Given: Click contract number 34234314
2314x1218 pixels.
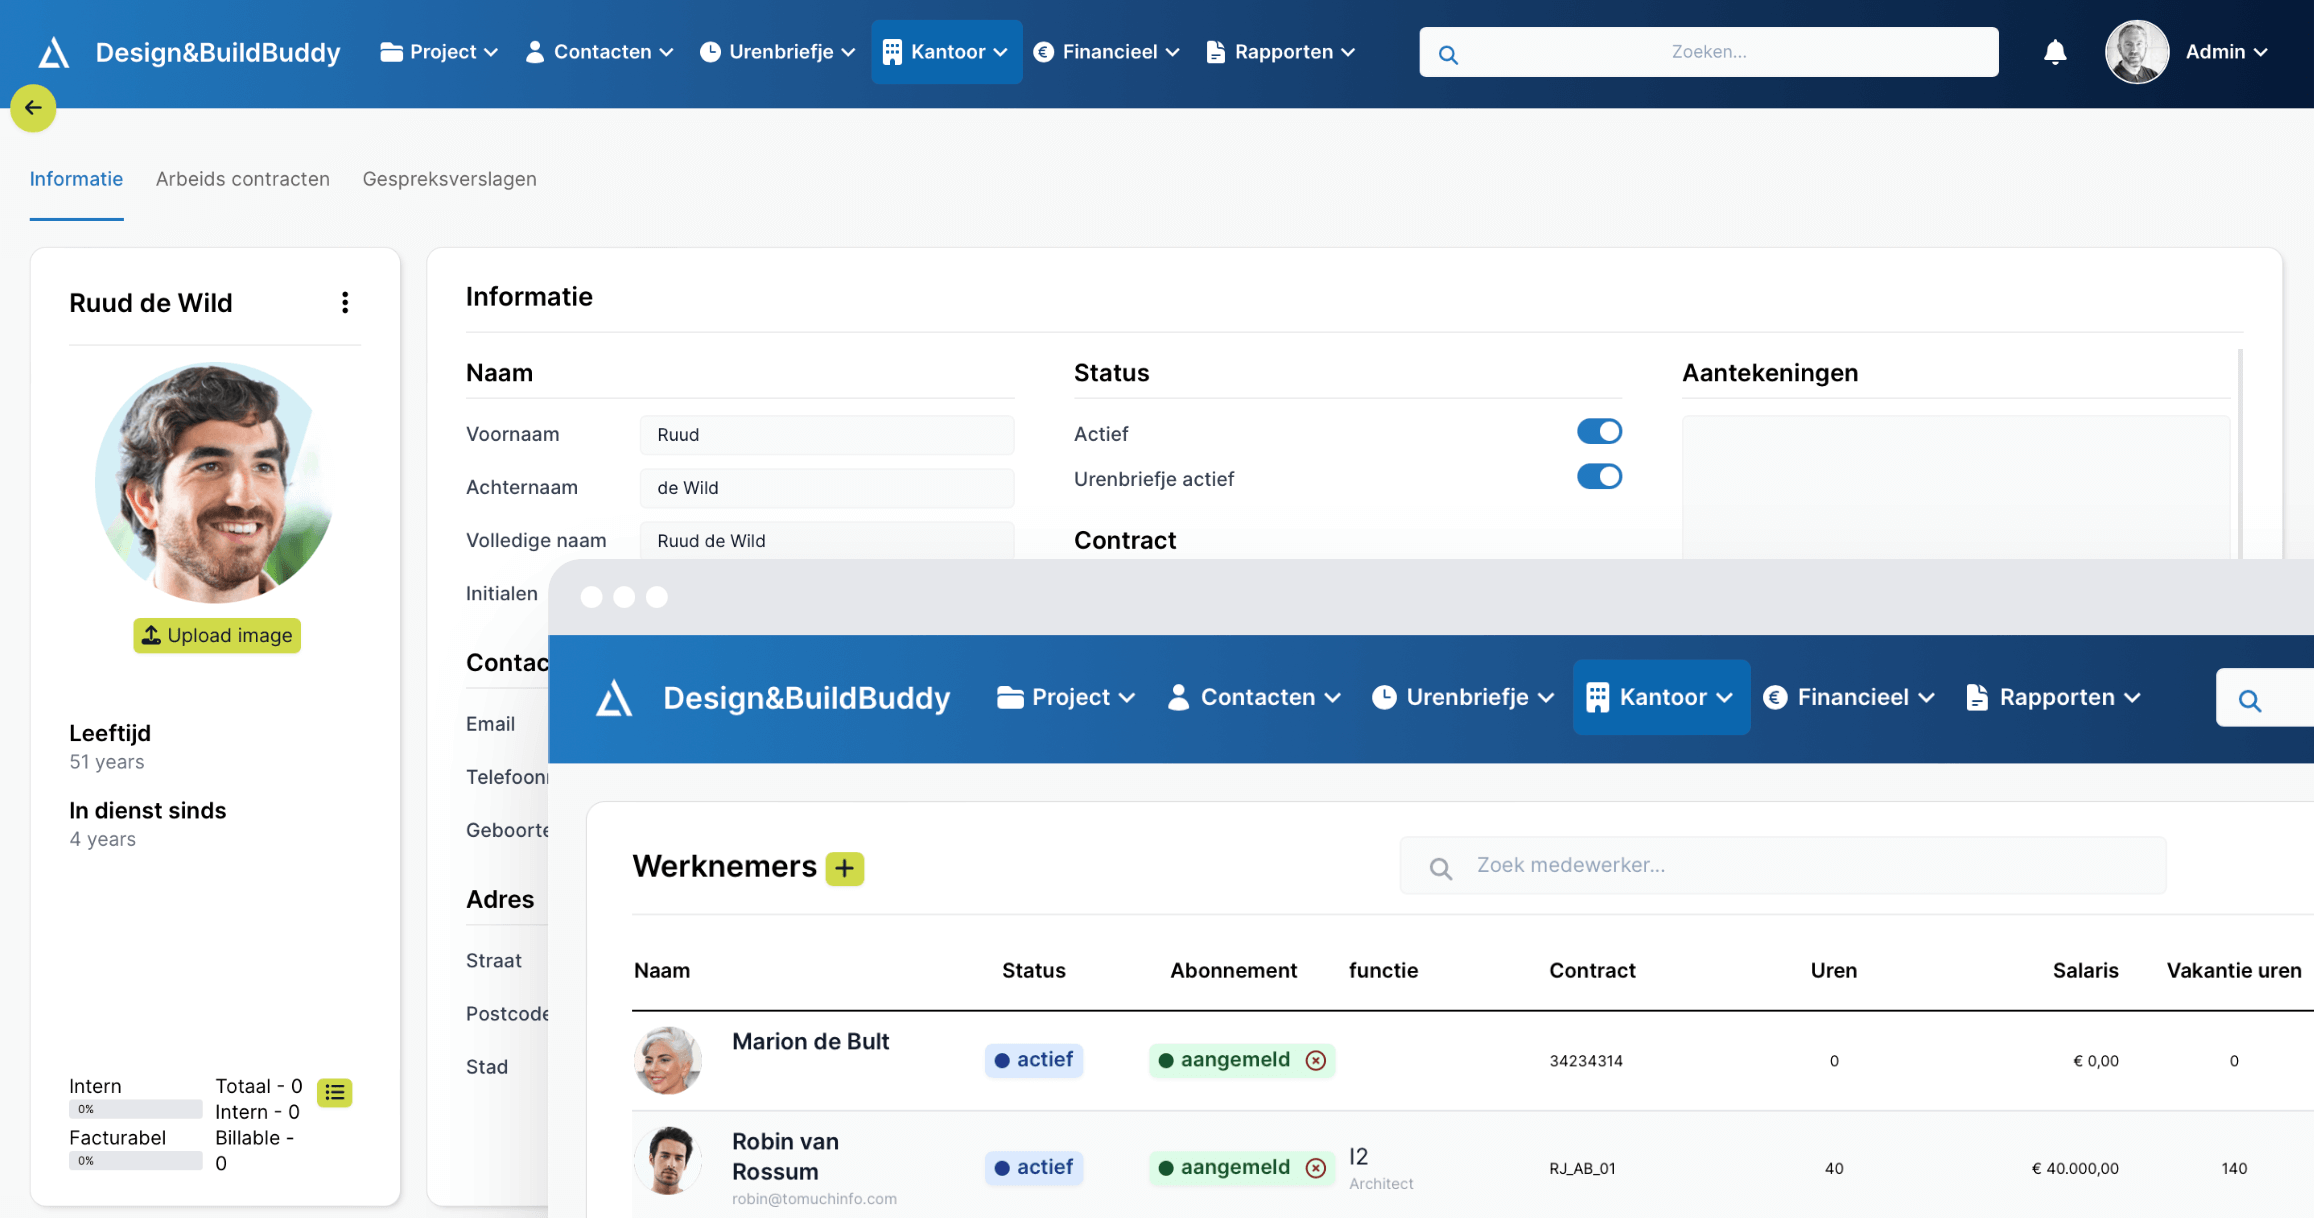Looking at the screenshot, I should click(x=1586, y=1061).
